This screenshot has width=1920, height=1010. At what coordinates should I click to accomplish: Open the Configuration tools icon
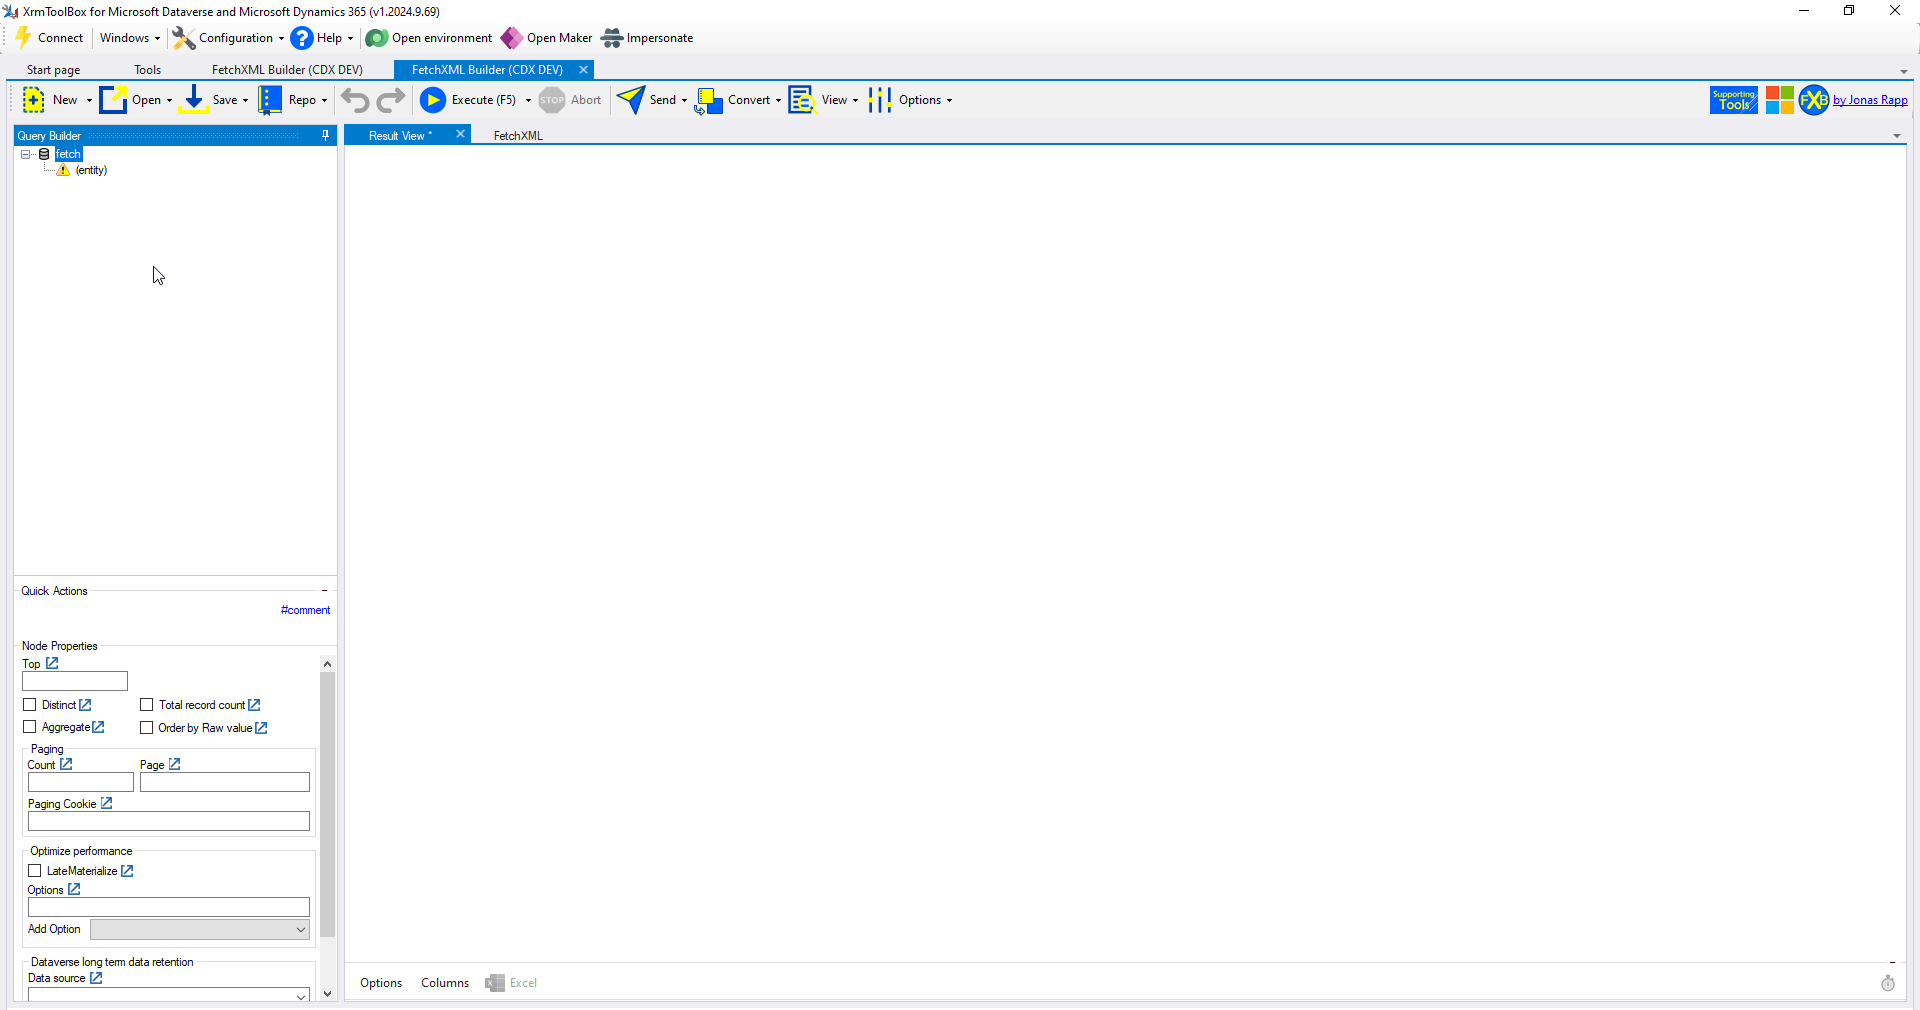[x=183, y=38]
